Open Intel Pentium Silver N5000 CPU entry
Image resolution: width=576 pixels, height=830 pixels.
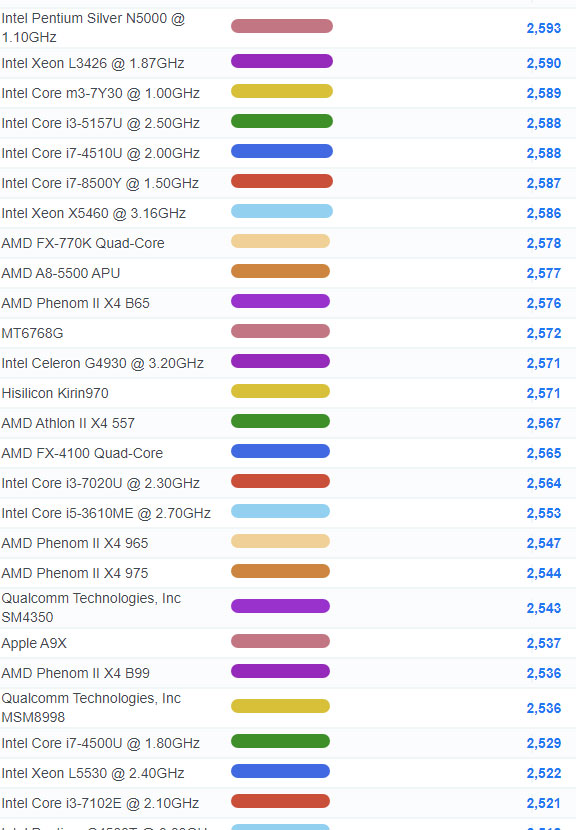tap(93, 28)
